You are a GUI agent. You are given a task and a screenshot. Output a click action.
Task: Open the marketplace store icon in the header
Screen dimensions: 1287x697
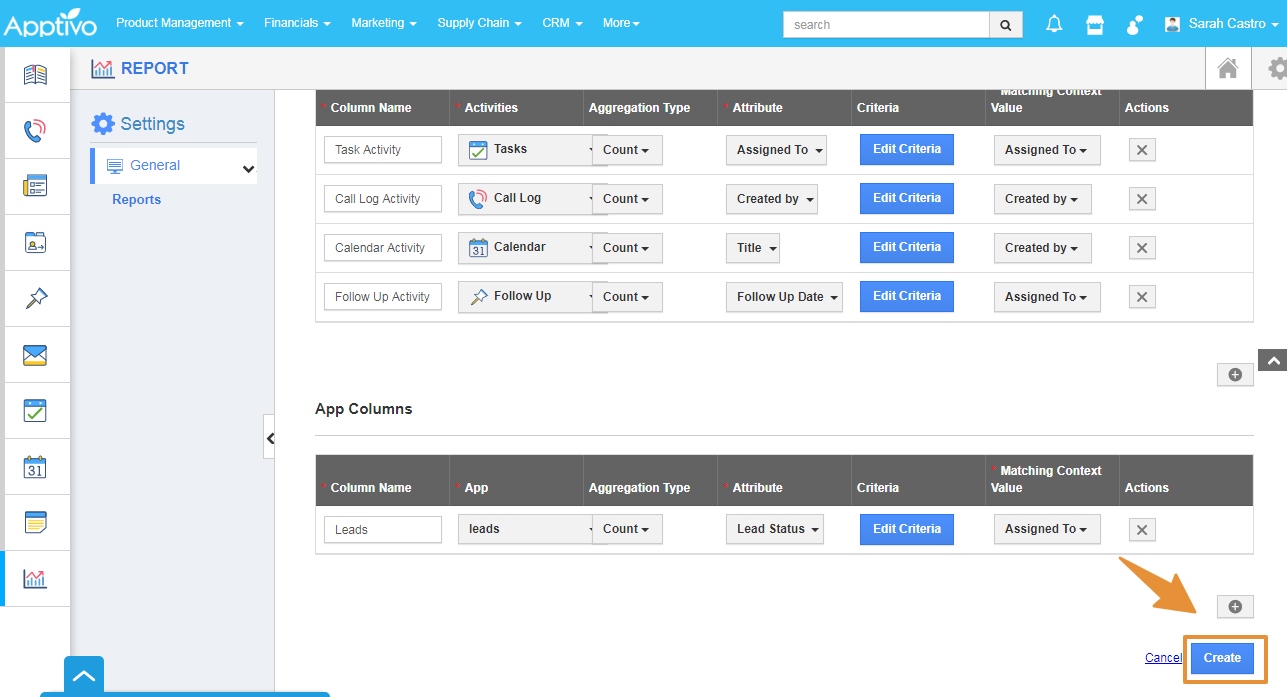coord(1094,23)
